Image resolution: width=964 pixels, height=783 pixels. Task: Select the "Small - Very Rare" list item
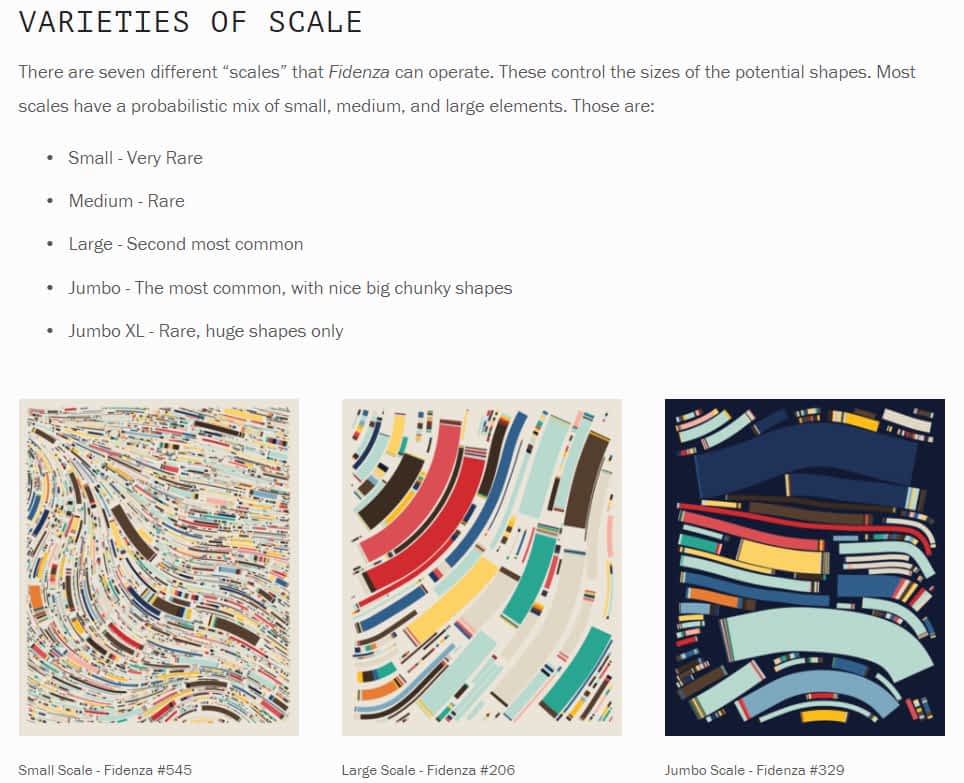tap(135, 158)
